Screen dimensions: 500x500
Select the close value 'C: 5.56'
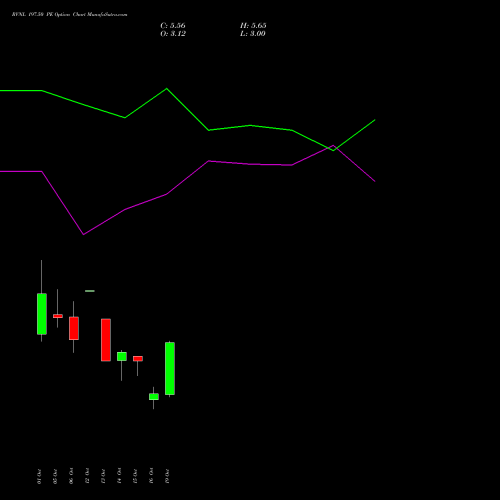pos(173,26)
